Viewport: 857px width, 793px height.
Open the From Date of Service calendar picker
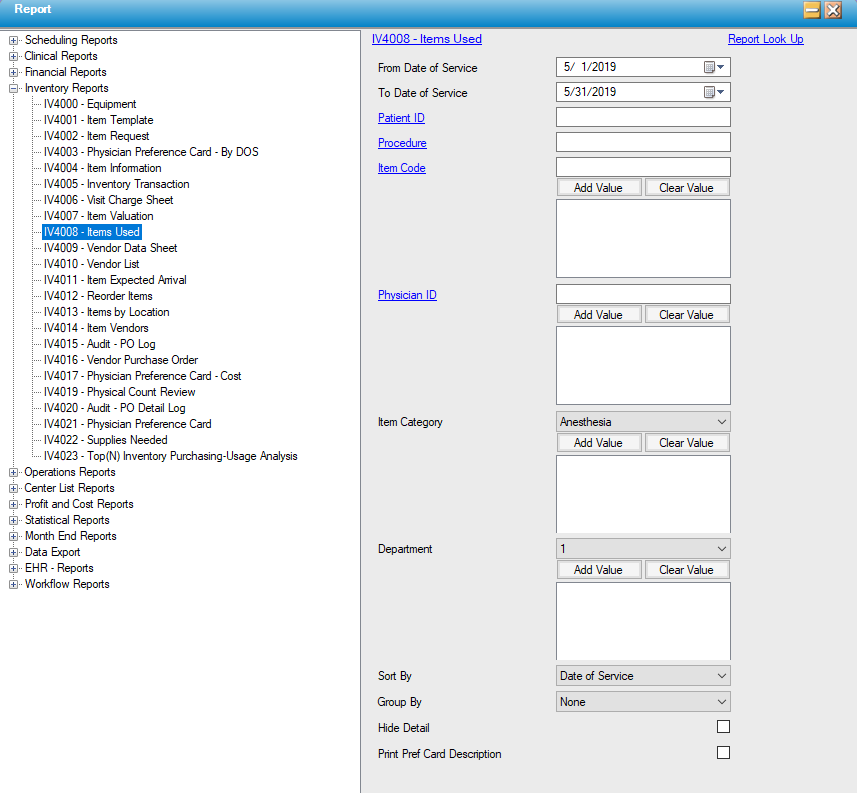(x=714, y=68)
